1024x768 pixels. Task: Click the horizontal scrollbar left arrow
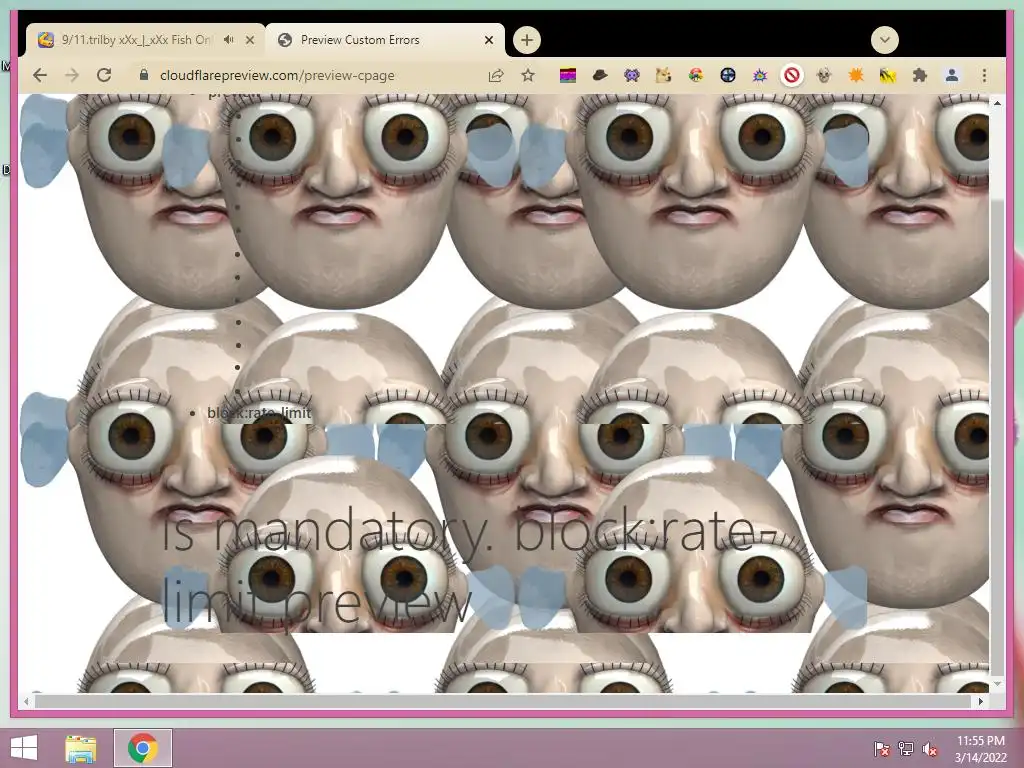[x=26, y=701]
